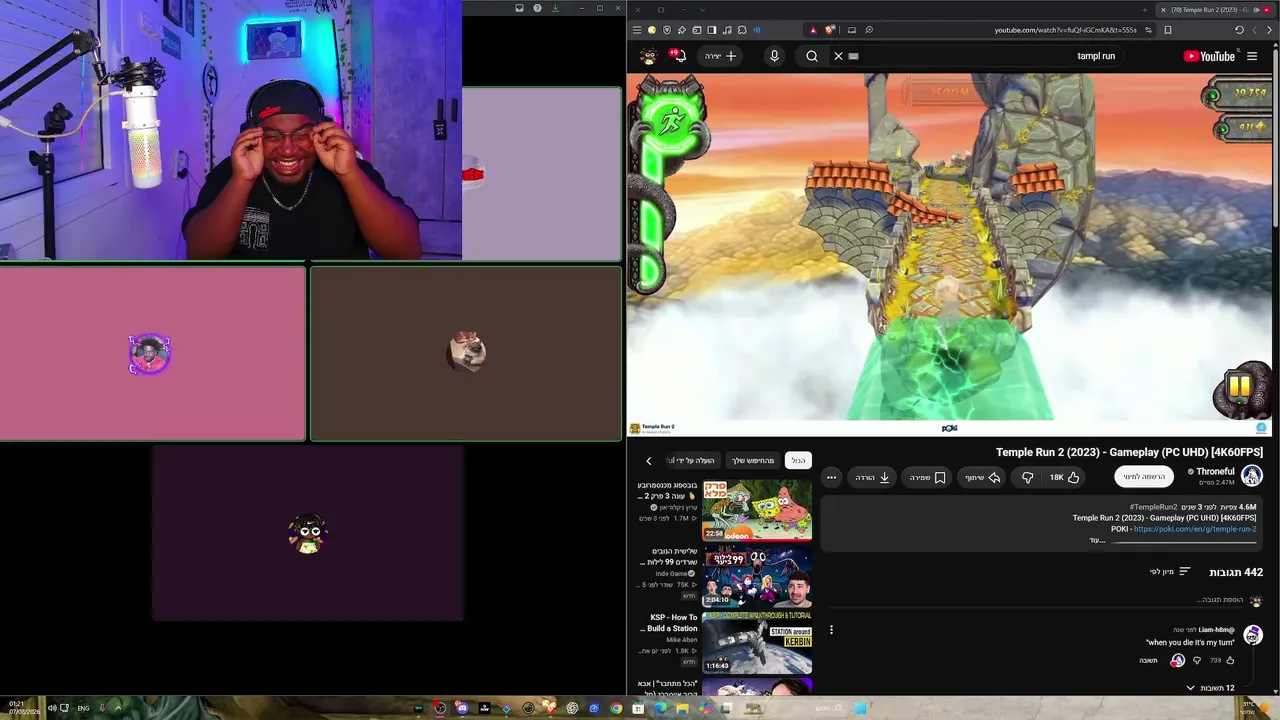Submit the search with the magnifier button
The image size is (1280, 720).
(x=812, y=56)
